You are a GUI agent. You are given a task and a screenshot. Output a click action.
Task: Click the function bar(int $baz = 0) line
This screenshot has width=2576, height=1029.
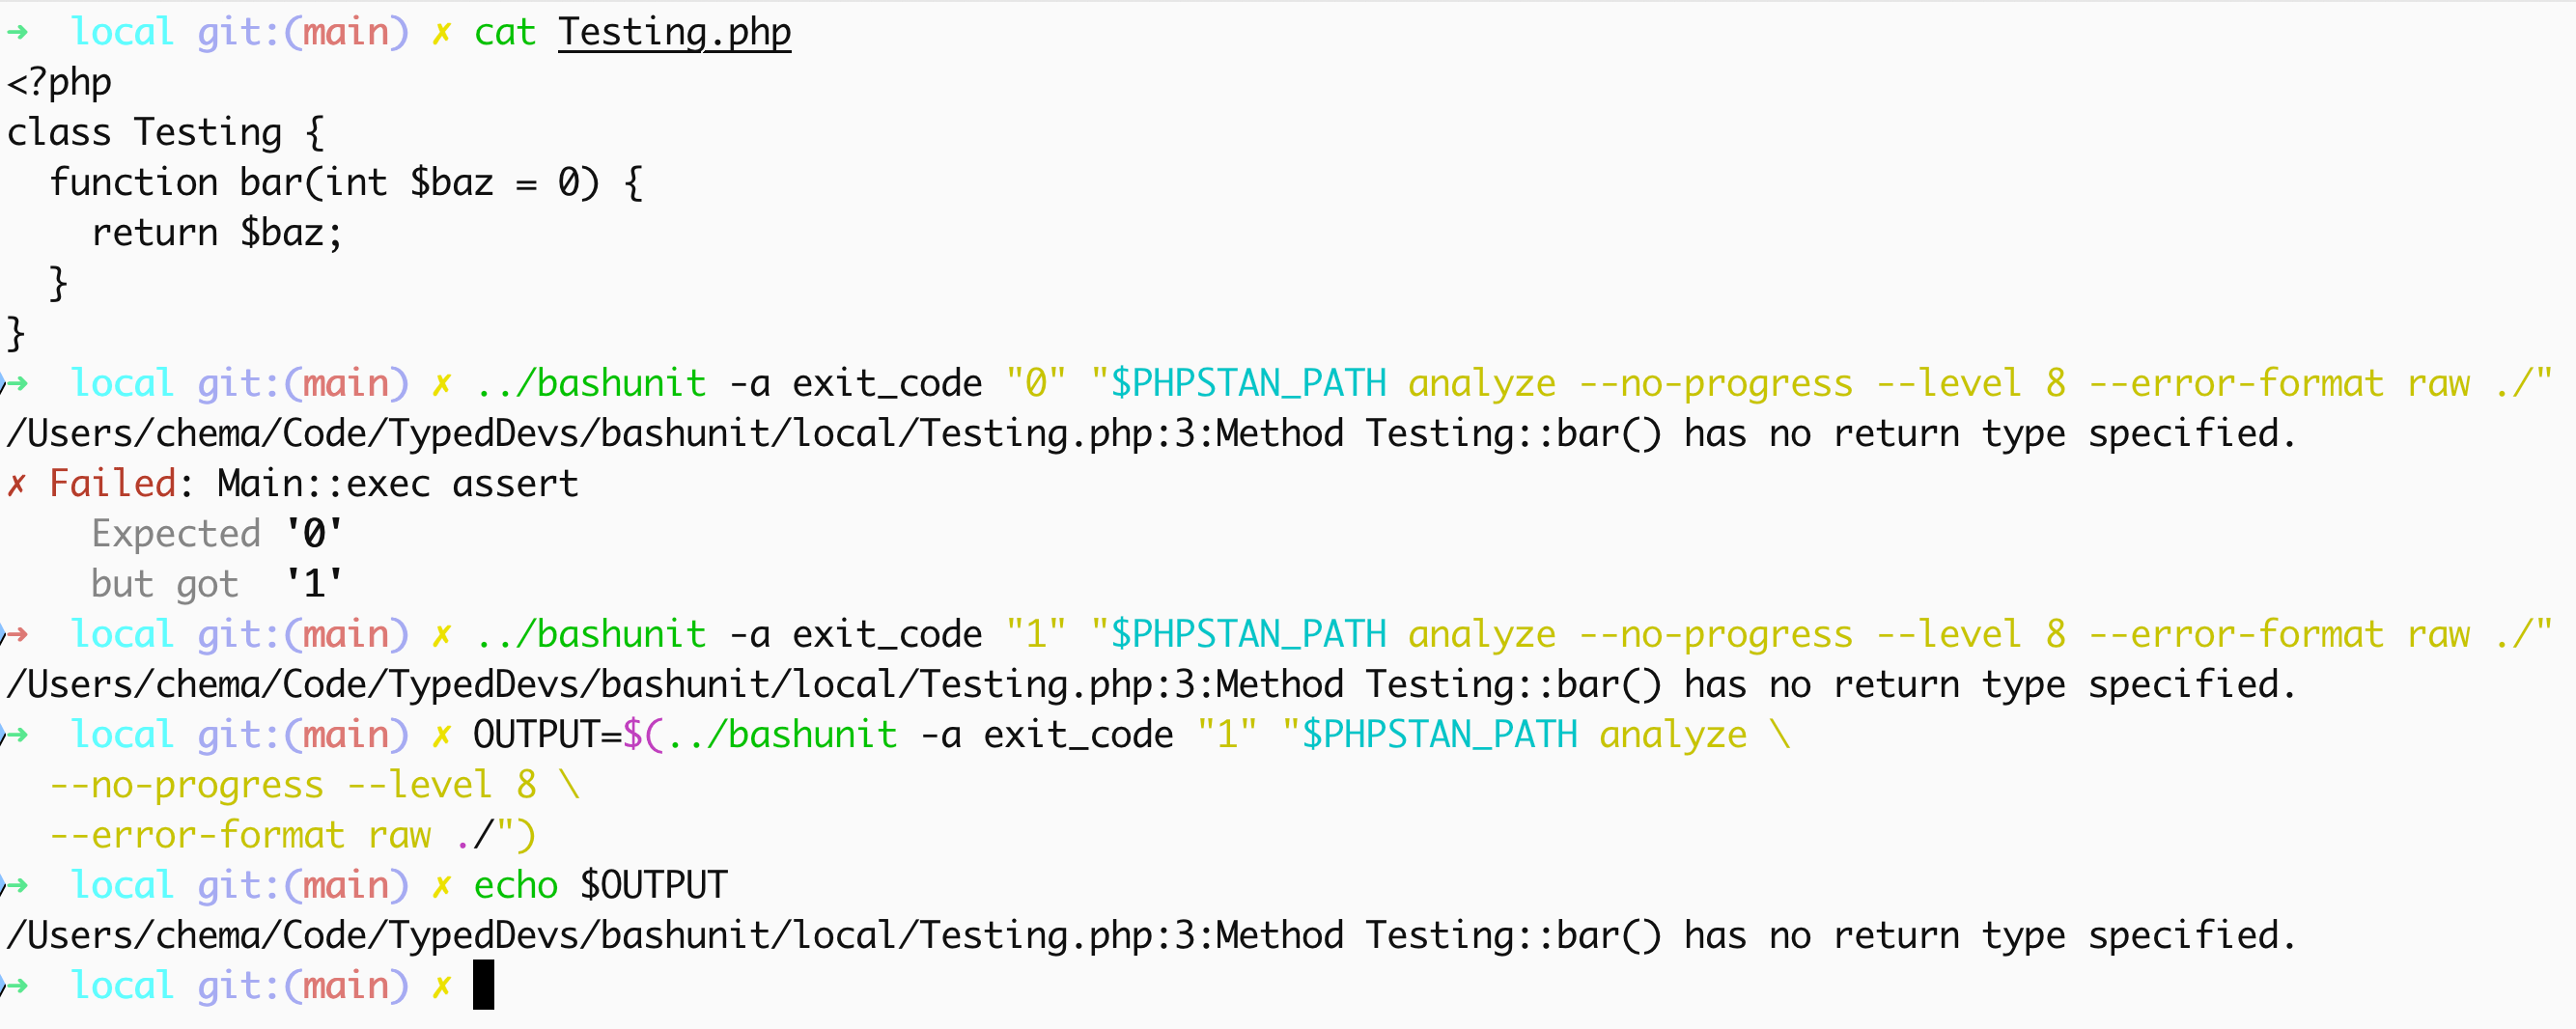pos(346,183)
